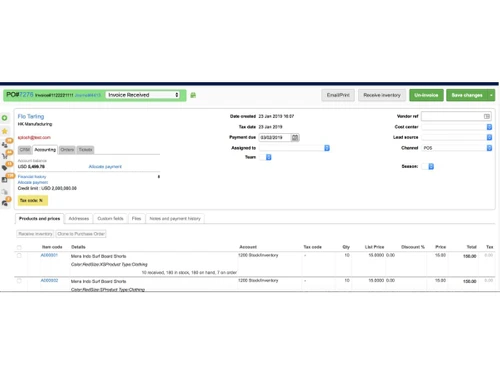The height and width of the screenshot is (375, 500).
Task: Open the documents copy icon in sidebar
Action: [5, 192]
